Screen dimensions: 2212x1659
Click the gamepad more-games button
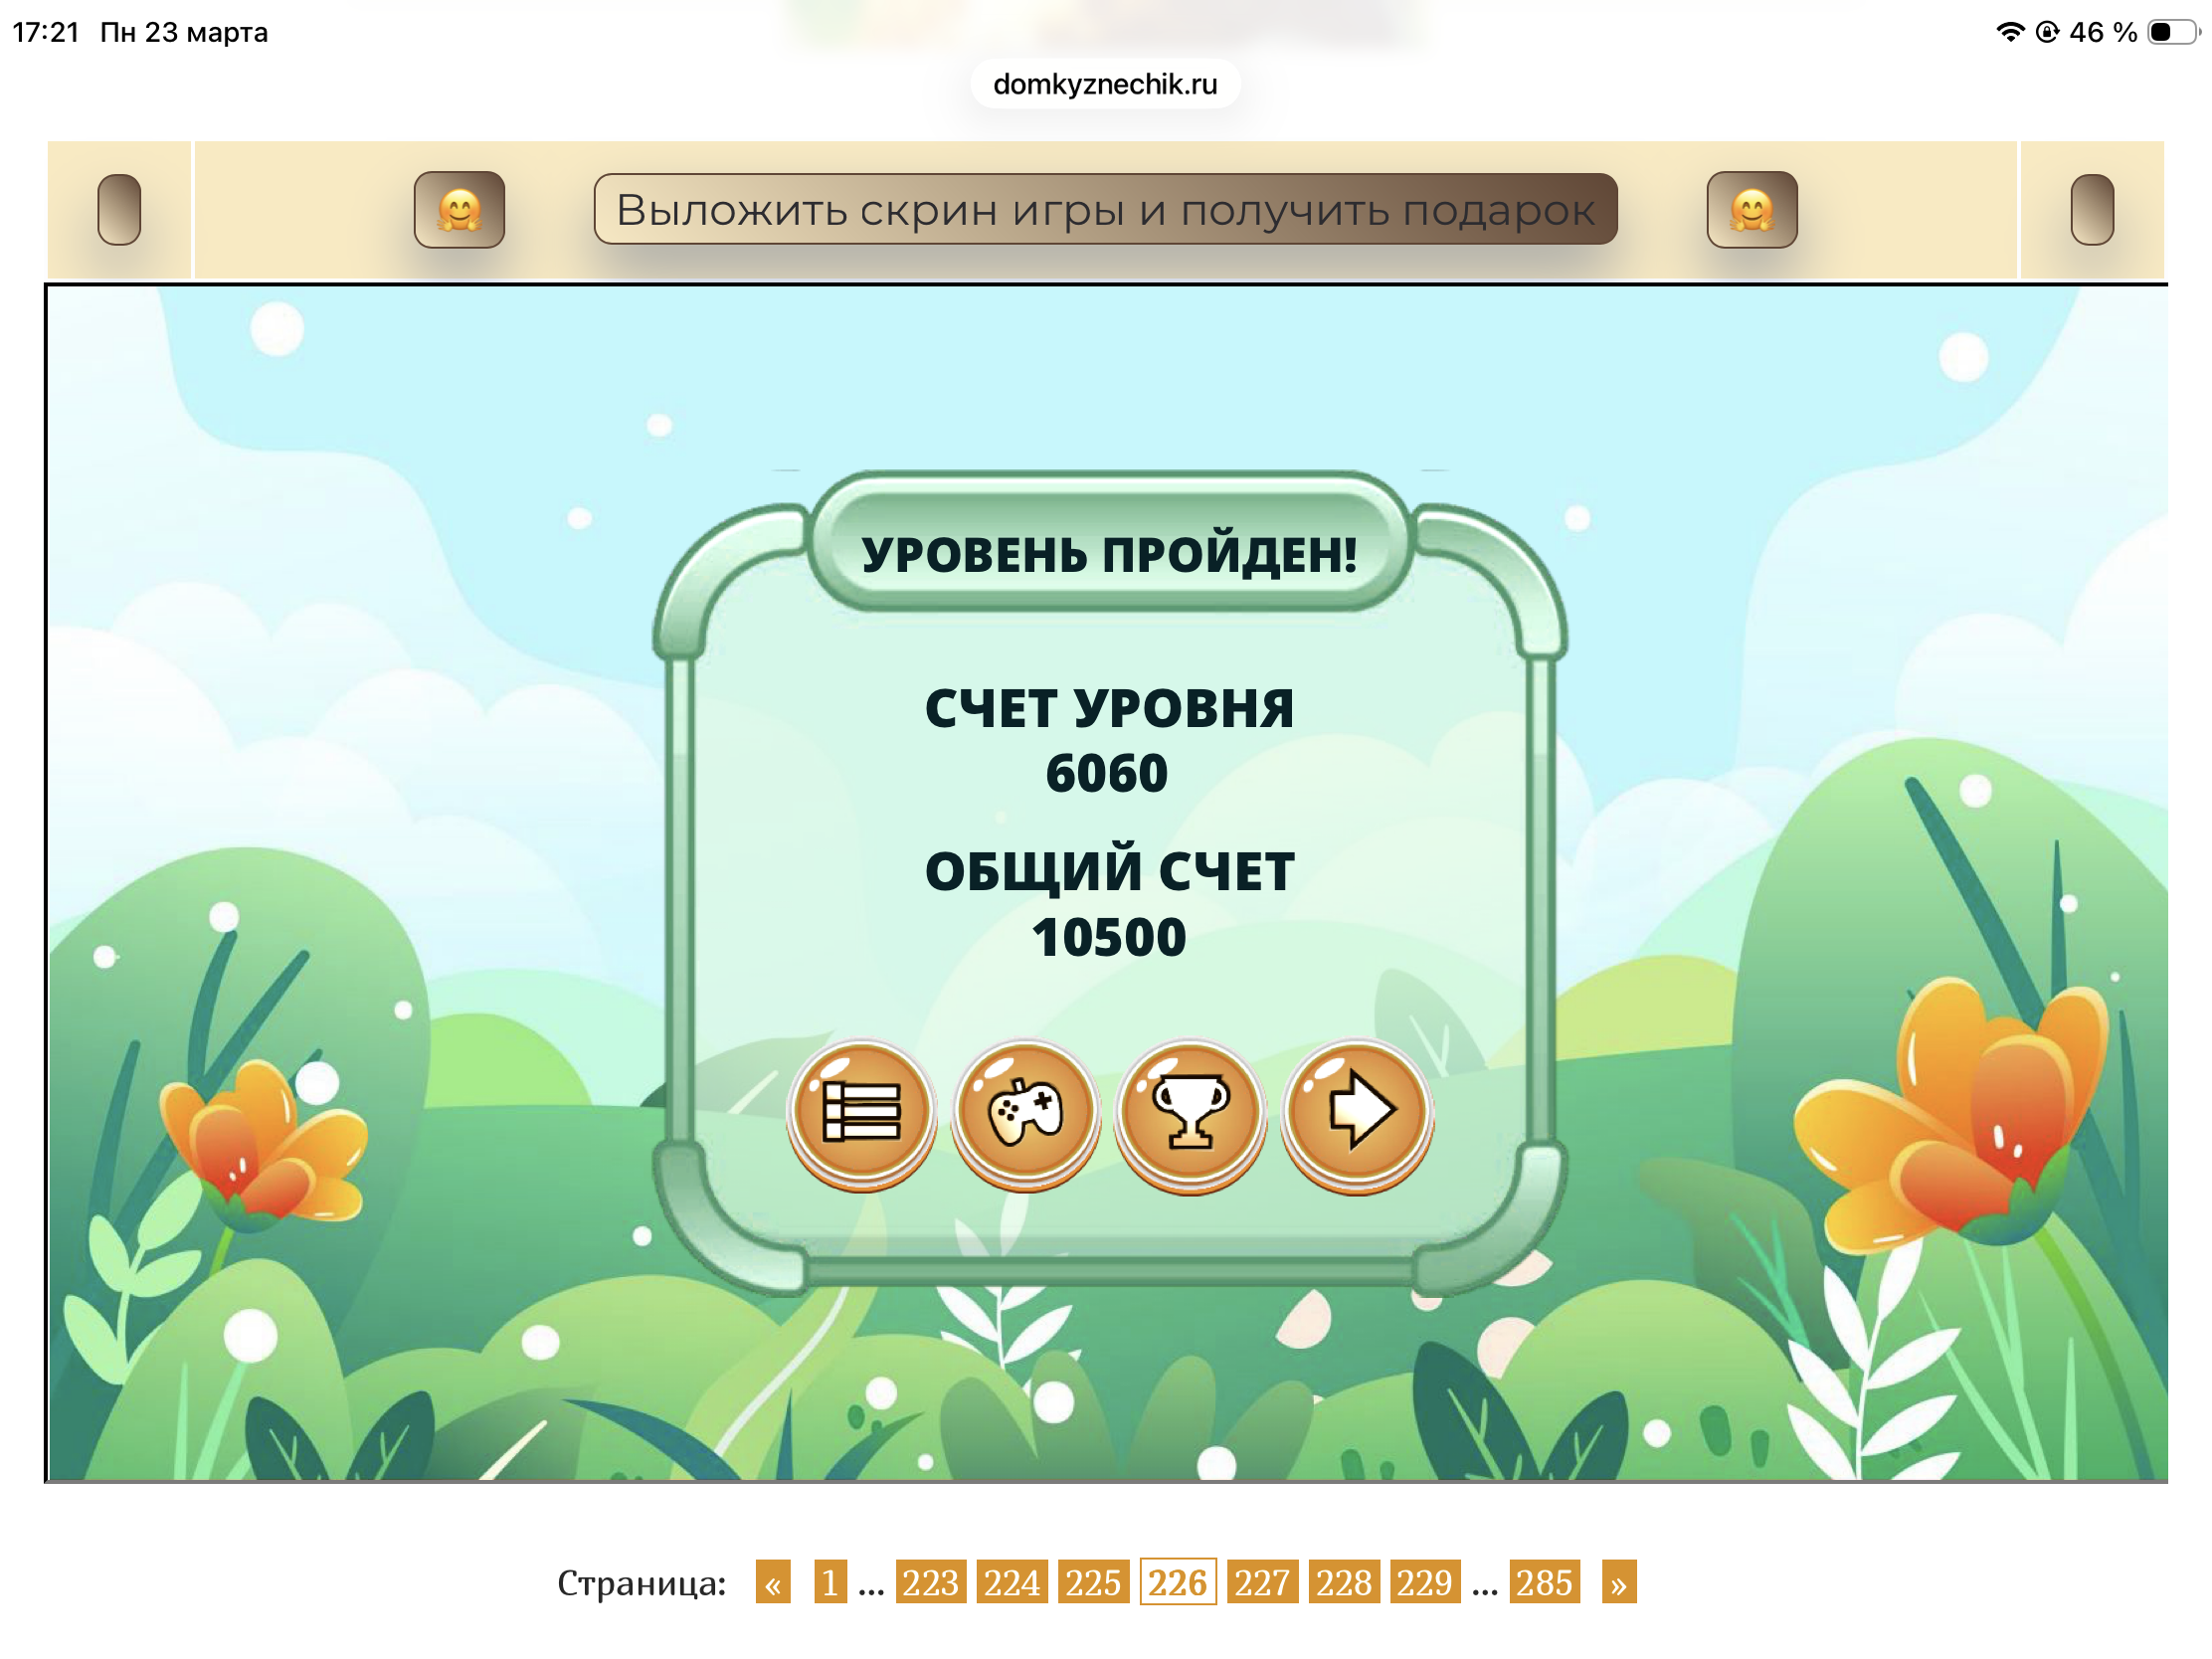click(x=1025, y=1112)
